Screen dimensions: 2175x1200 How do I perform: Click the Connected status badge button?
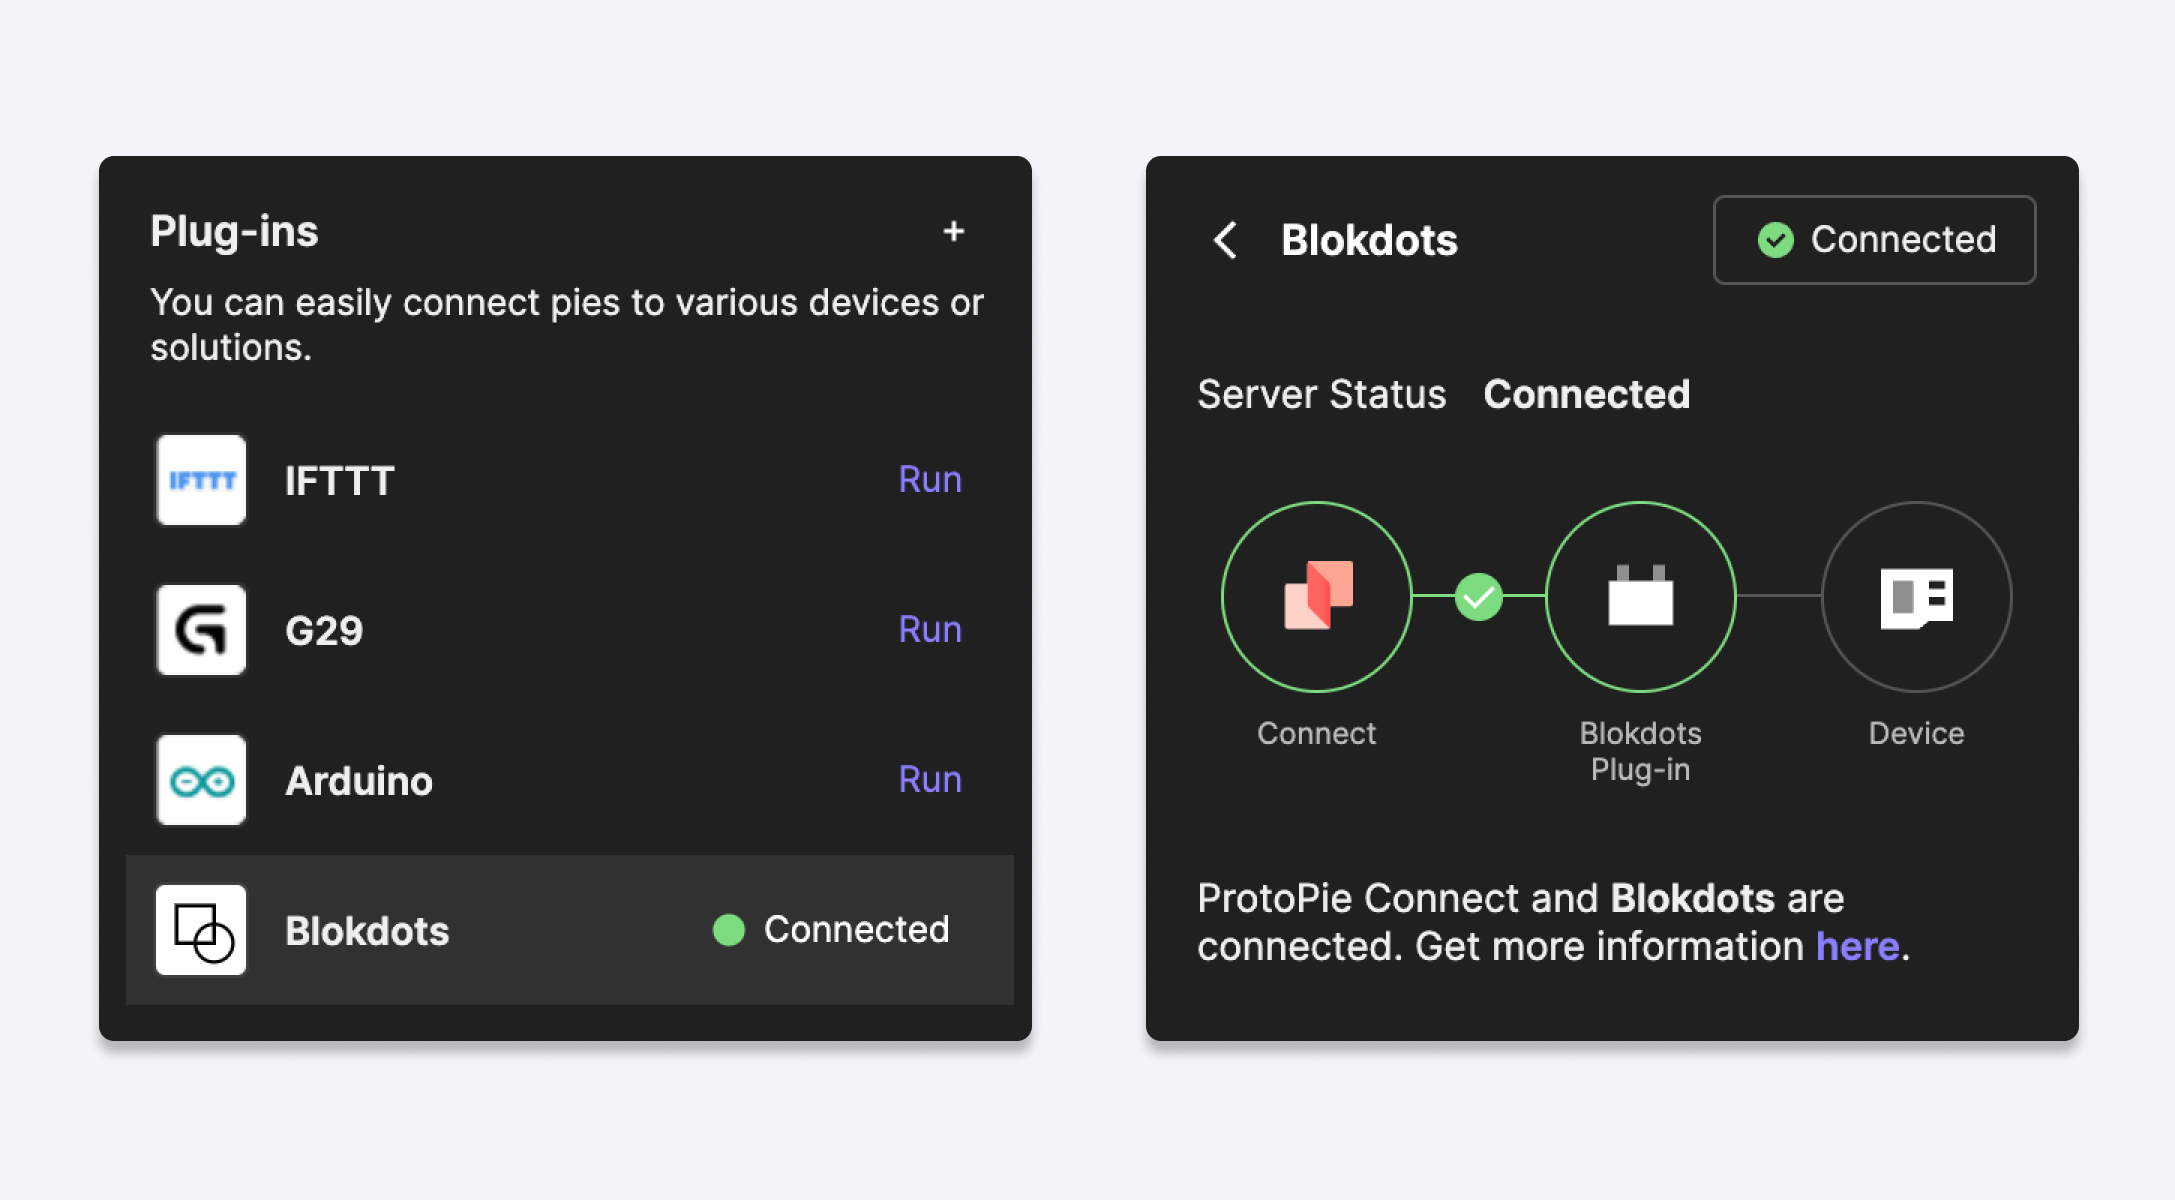pos(1874,240)
